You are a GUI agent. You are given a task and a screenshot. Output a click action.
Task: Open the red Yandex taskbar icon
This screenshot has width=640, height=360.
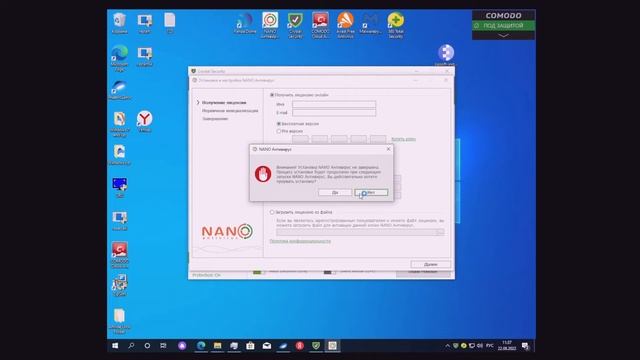[x=300, y=346]
